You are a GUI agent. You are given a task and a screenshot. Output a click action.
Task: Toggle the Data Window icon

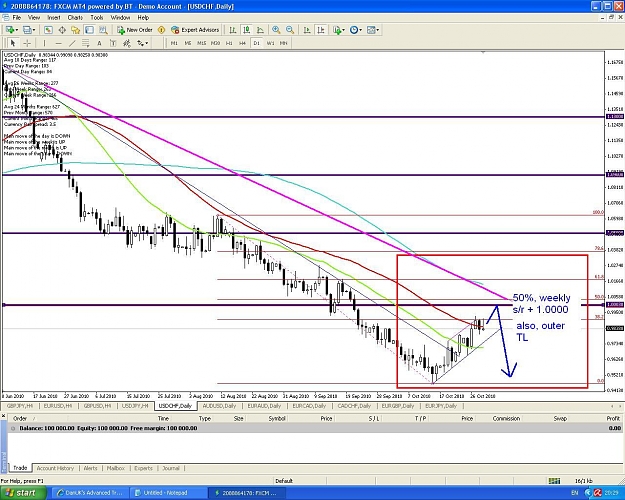pos(62,30)
